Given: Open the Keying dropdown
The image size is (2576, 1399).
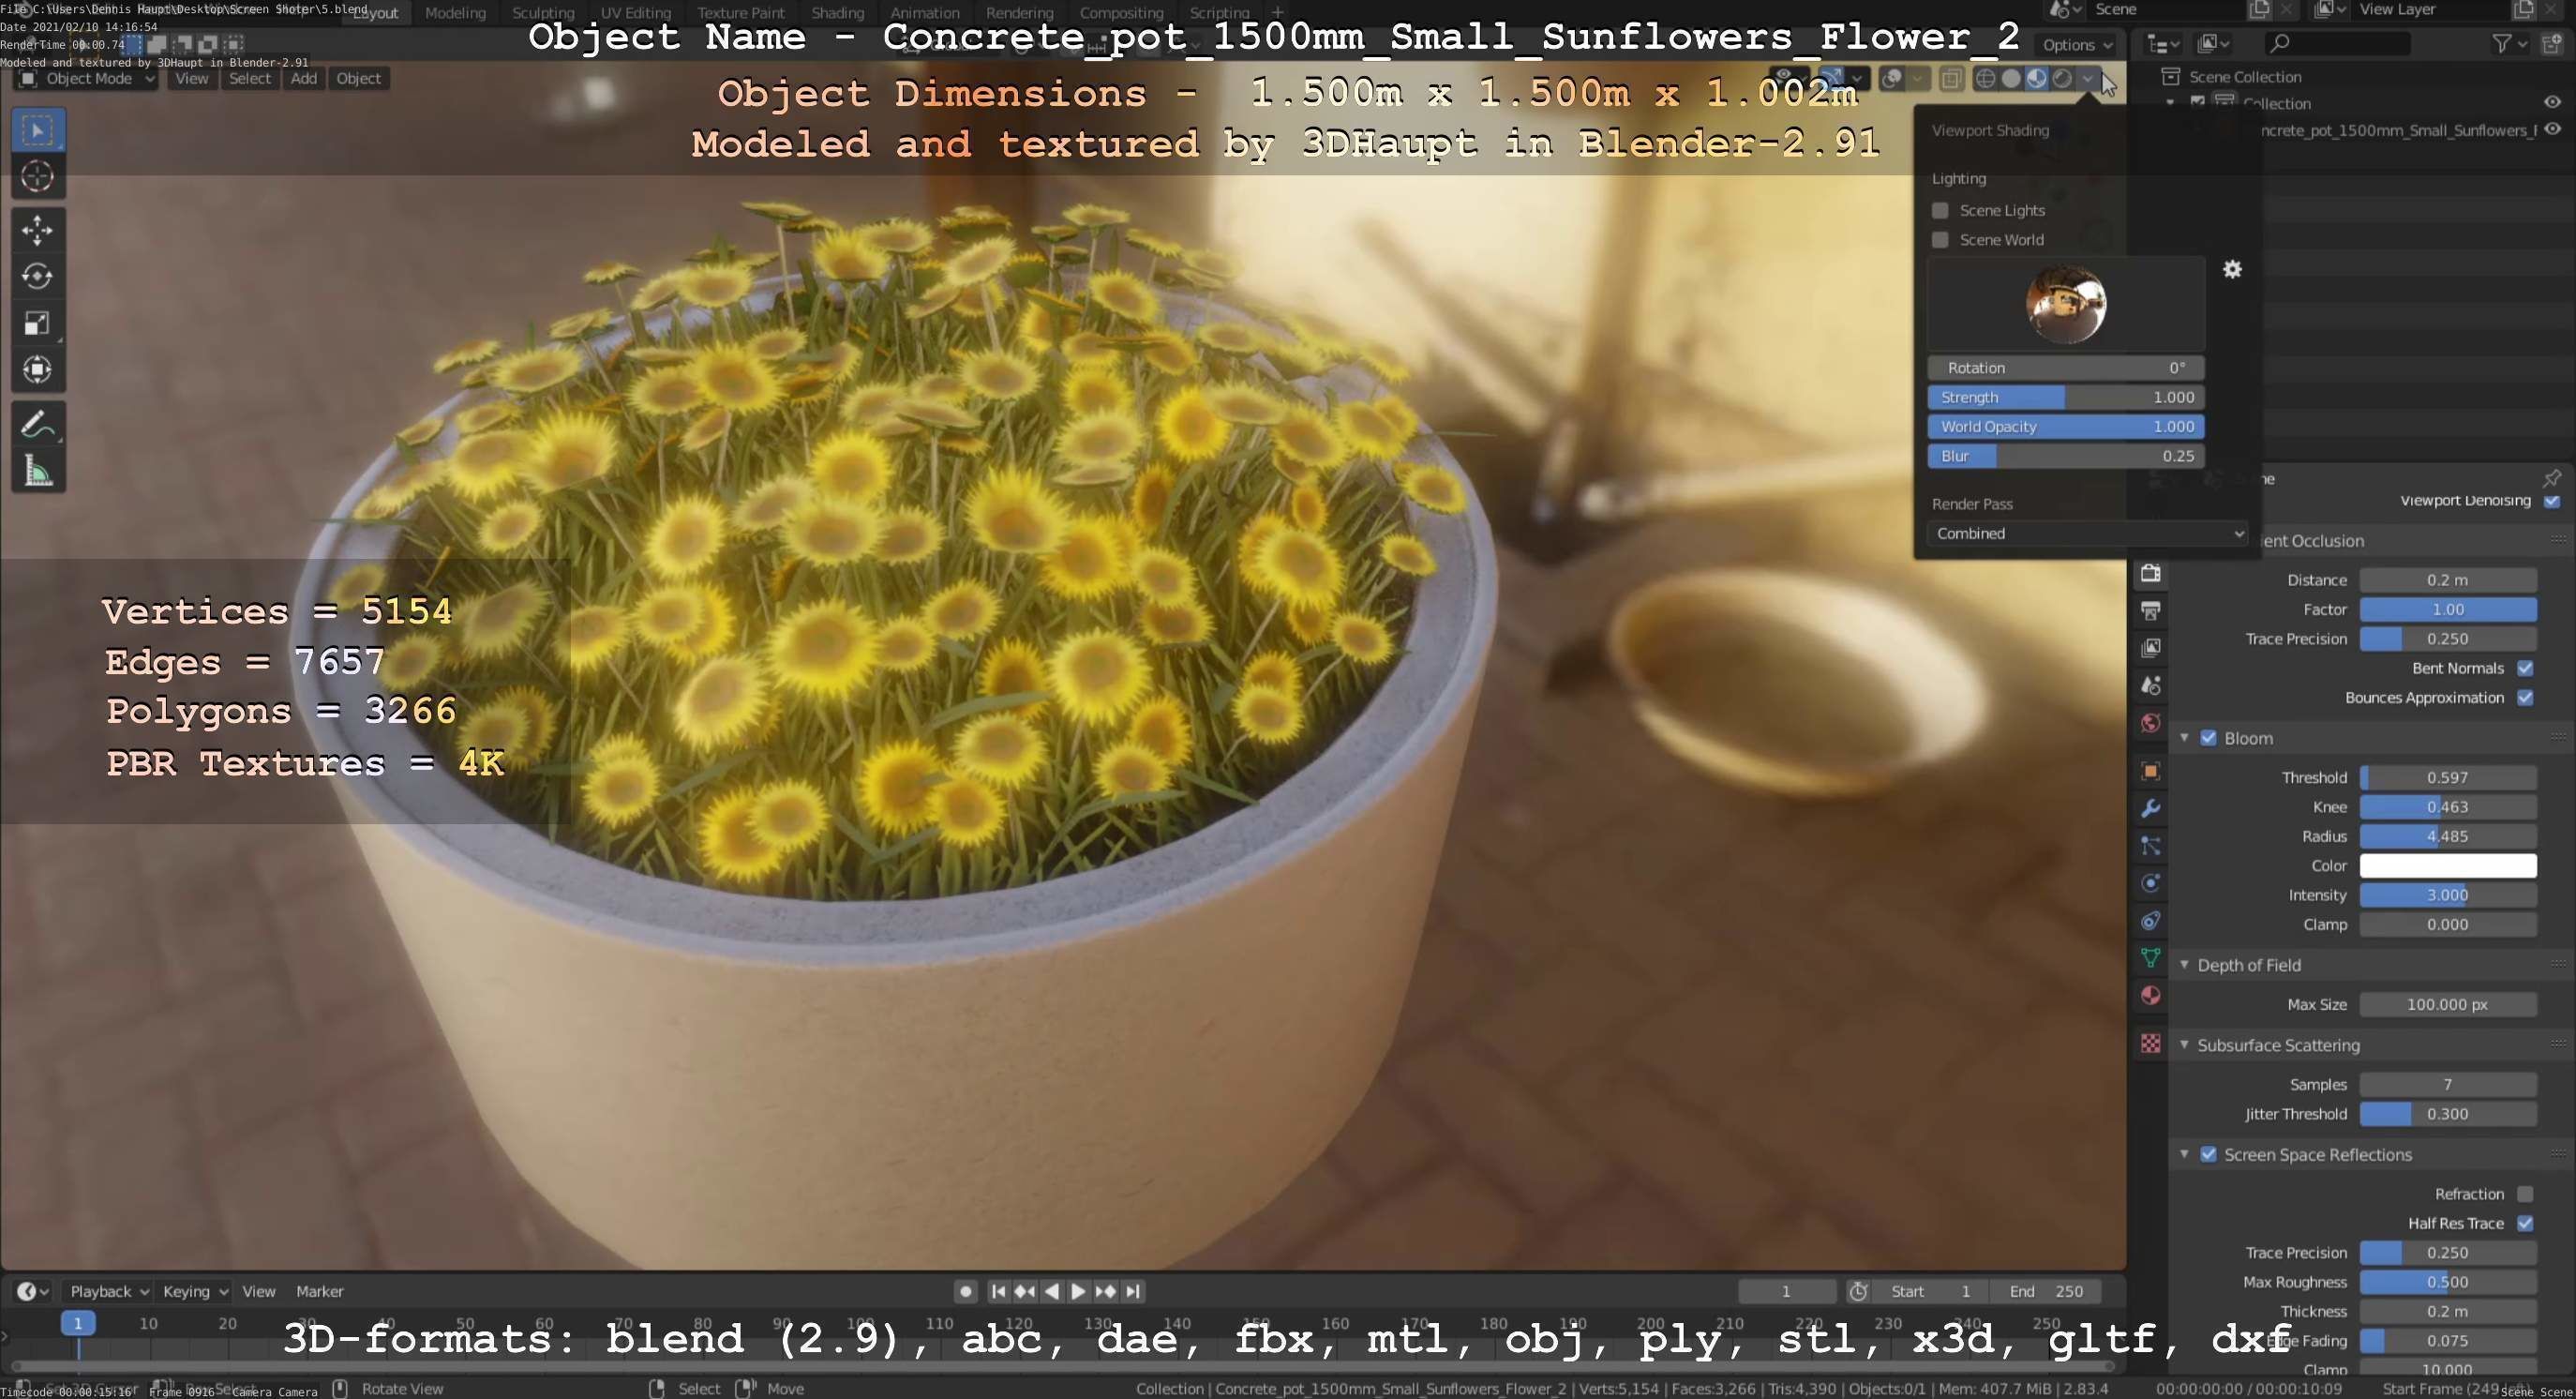Looking at the screenshot, I should tap(195, 1291).
